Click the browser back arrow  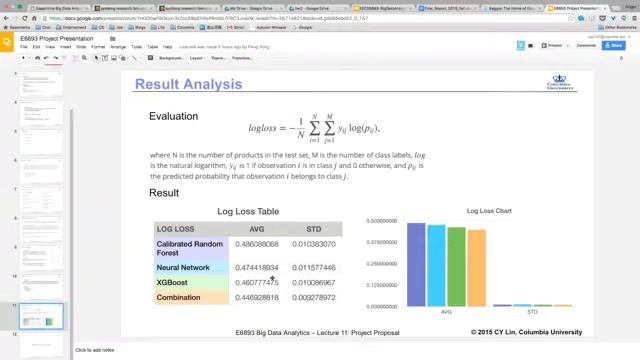click(6, 18)
